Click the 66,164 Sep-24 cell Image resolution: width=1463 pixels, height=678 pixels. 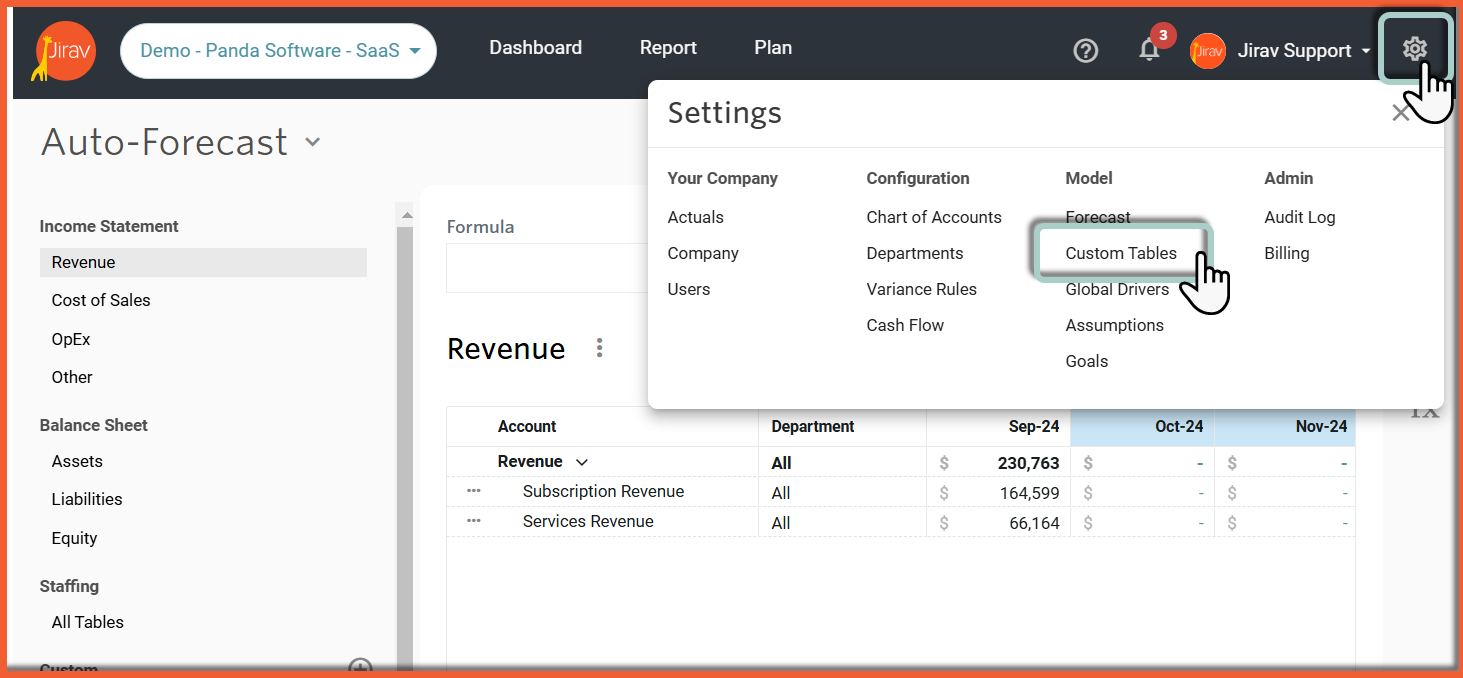(x=998, y=522)
